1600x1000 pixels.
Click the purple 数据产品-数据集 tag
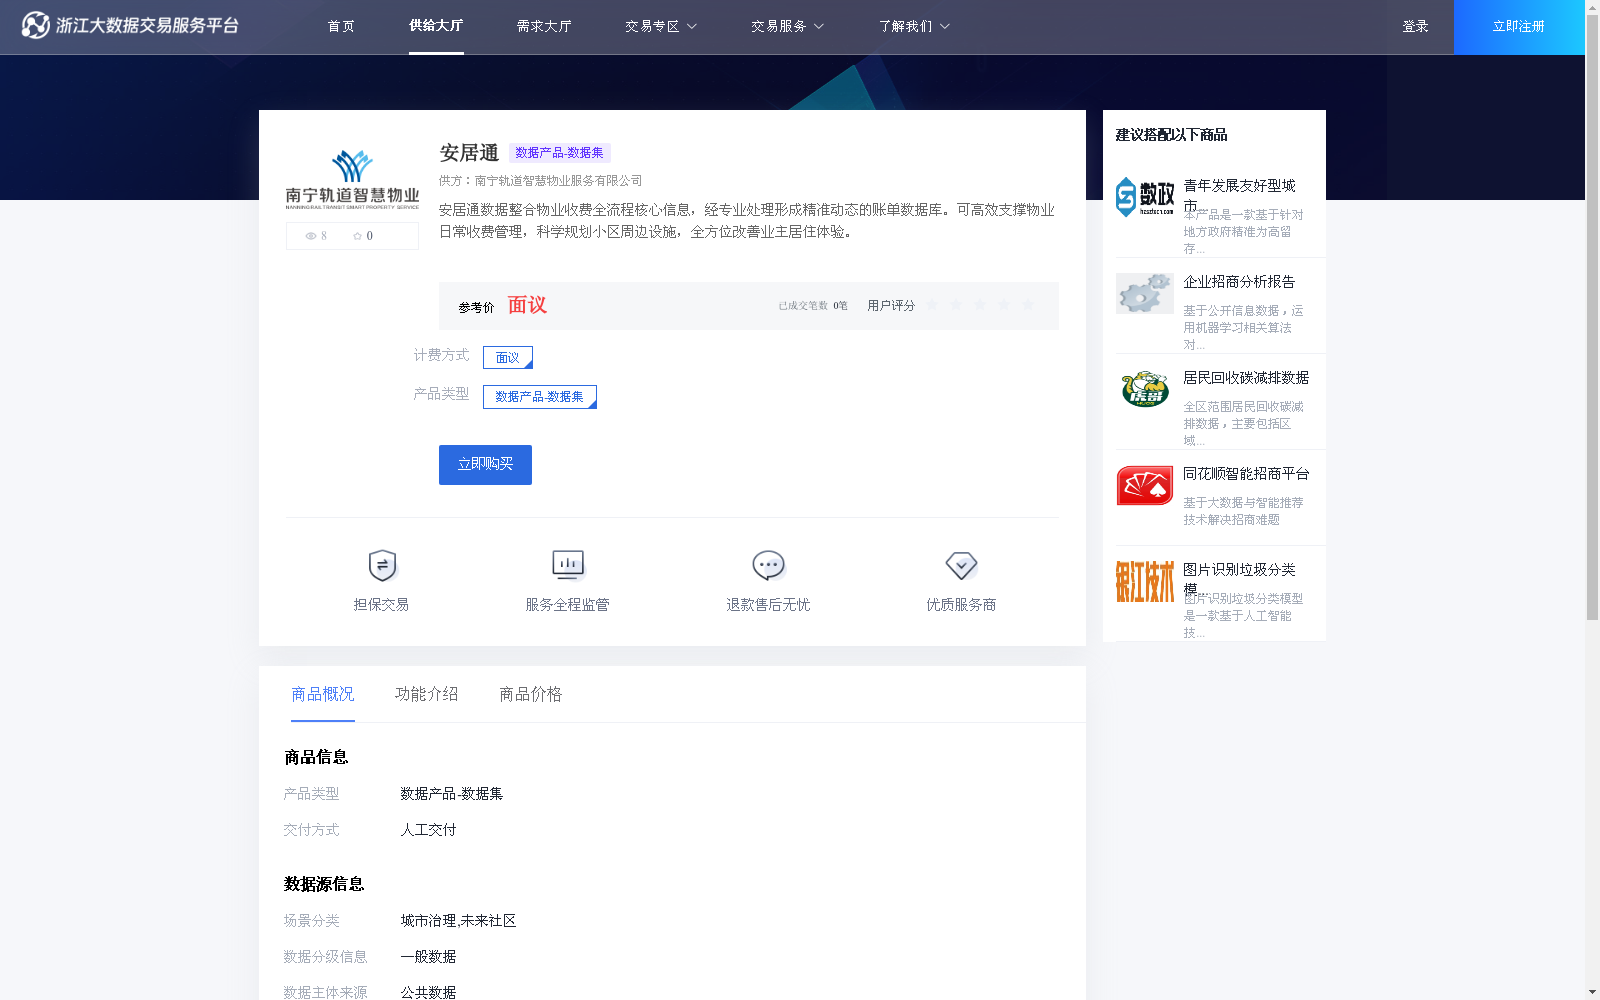point(560,153)
